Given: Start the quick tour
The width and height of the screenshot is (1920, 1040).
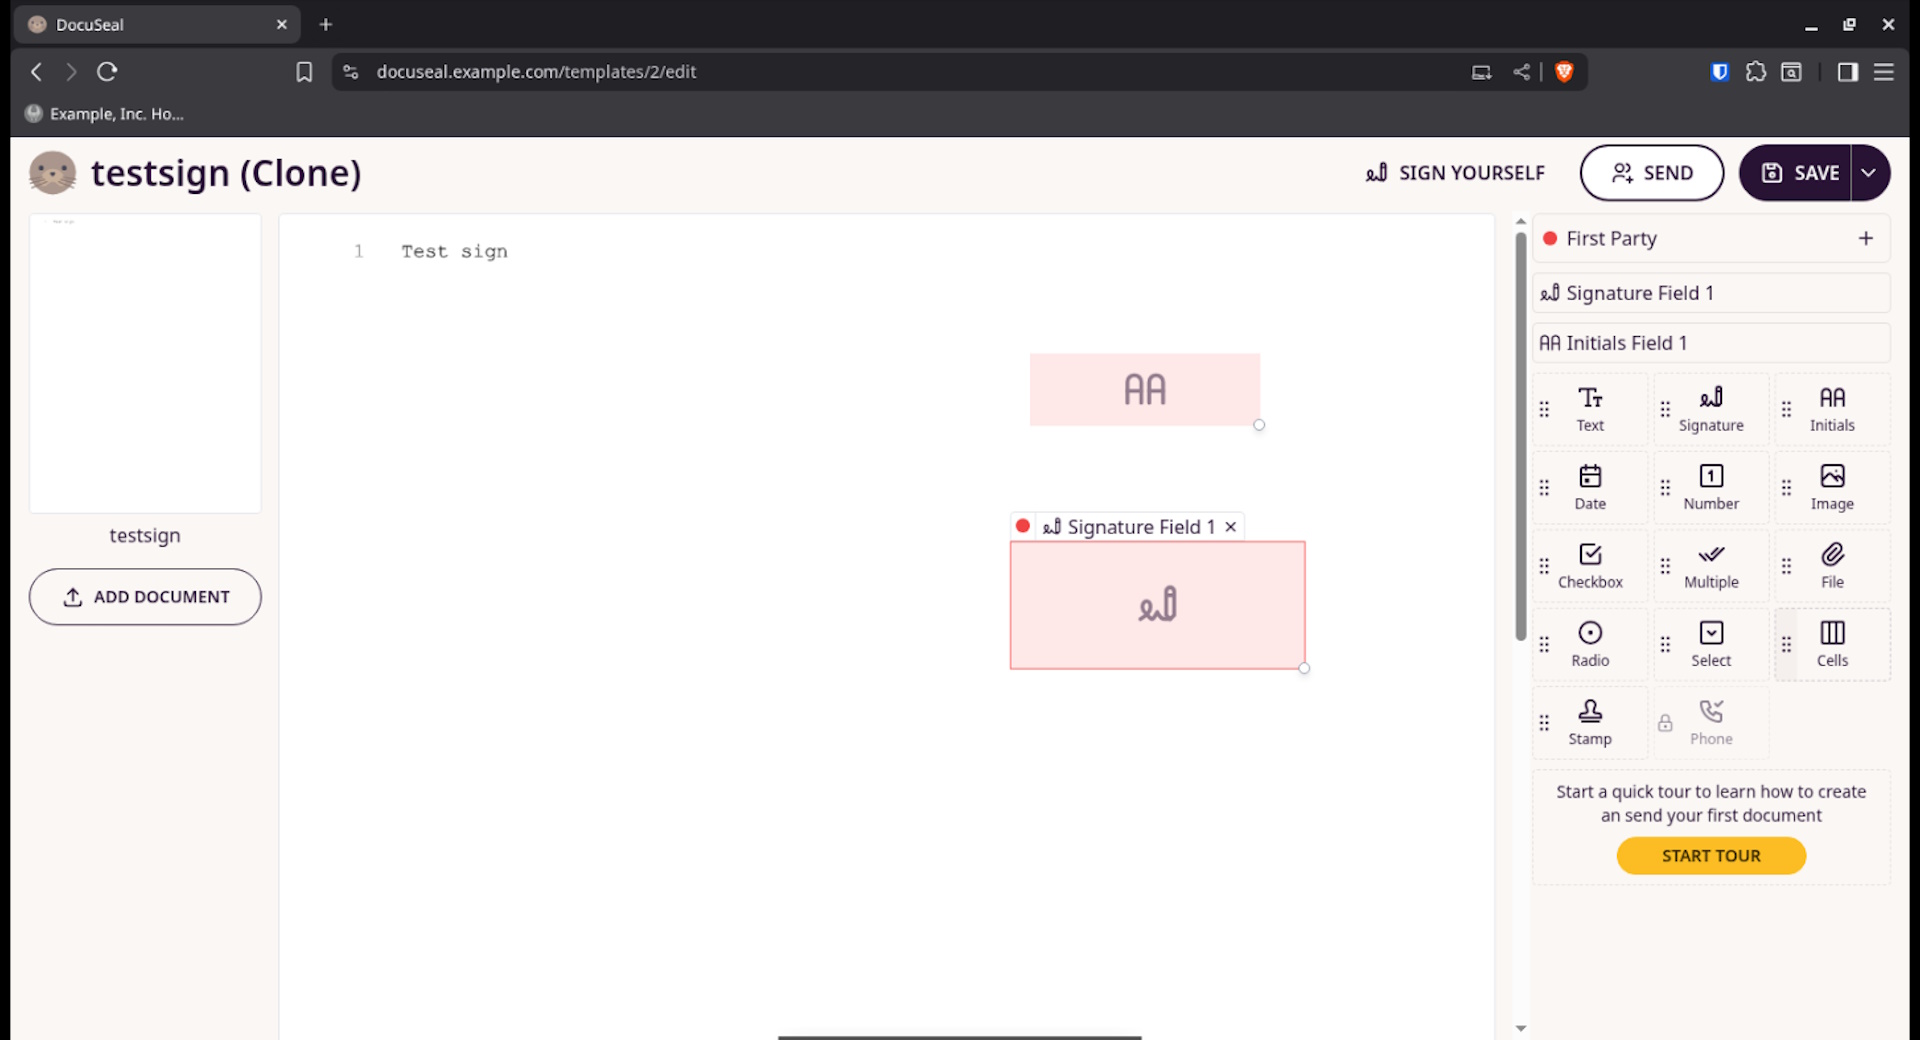Looking at the screenshot, I should coord(1710,856).
